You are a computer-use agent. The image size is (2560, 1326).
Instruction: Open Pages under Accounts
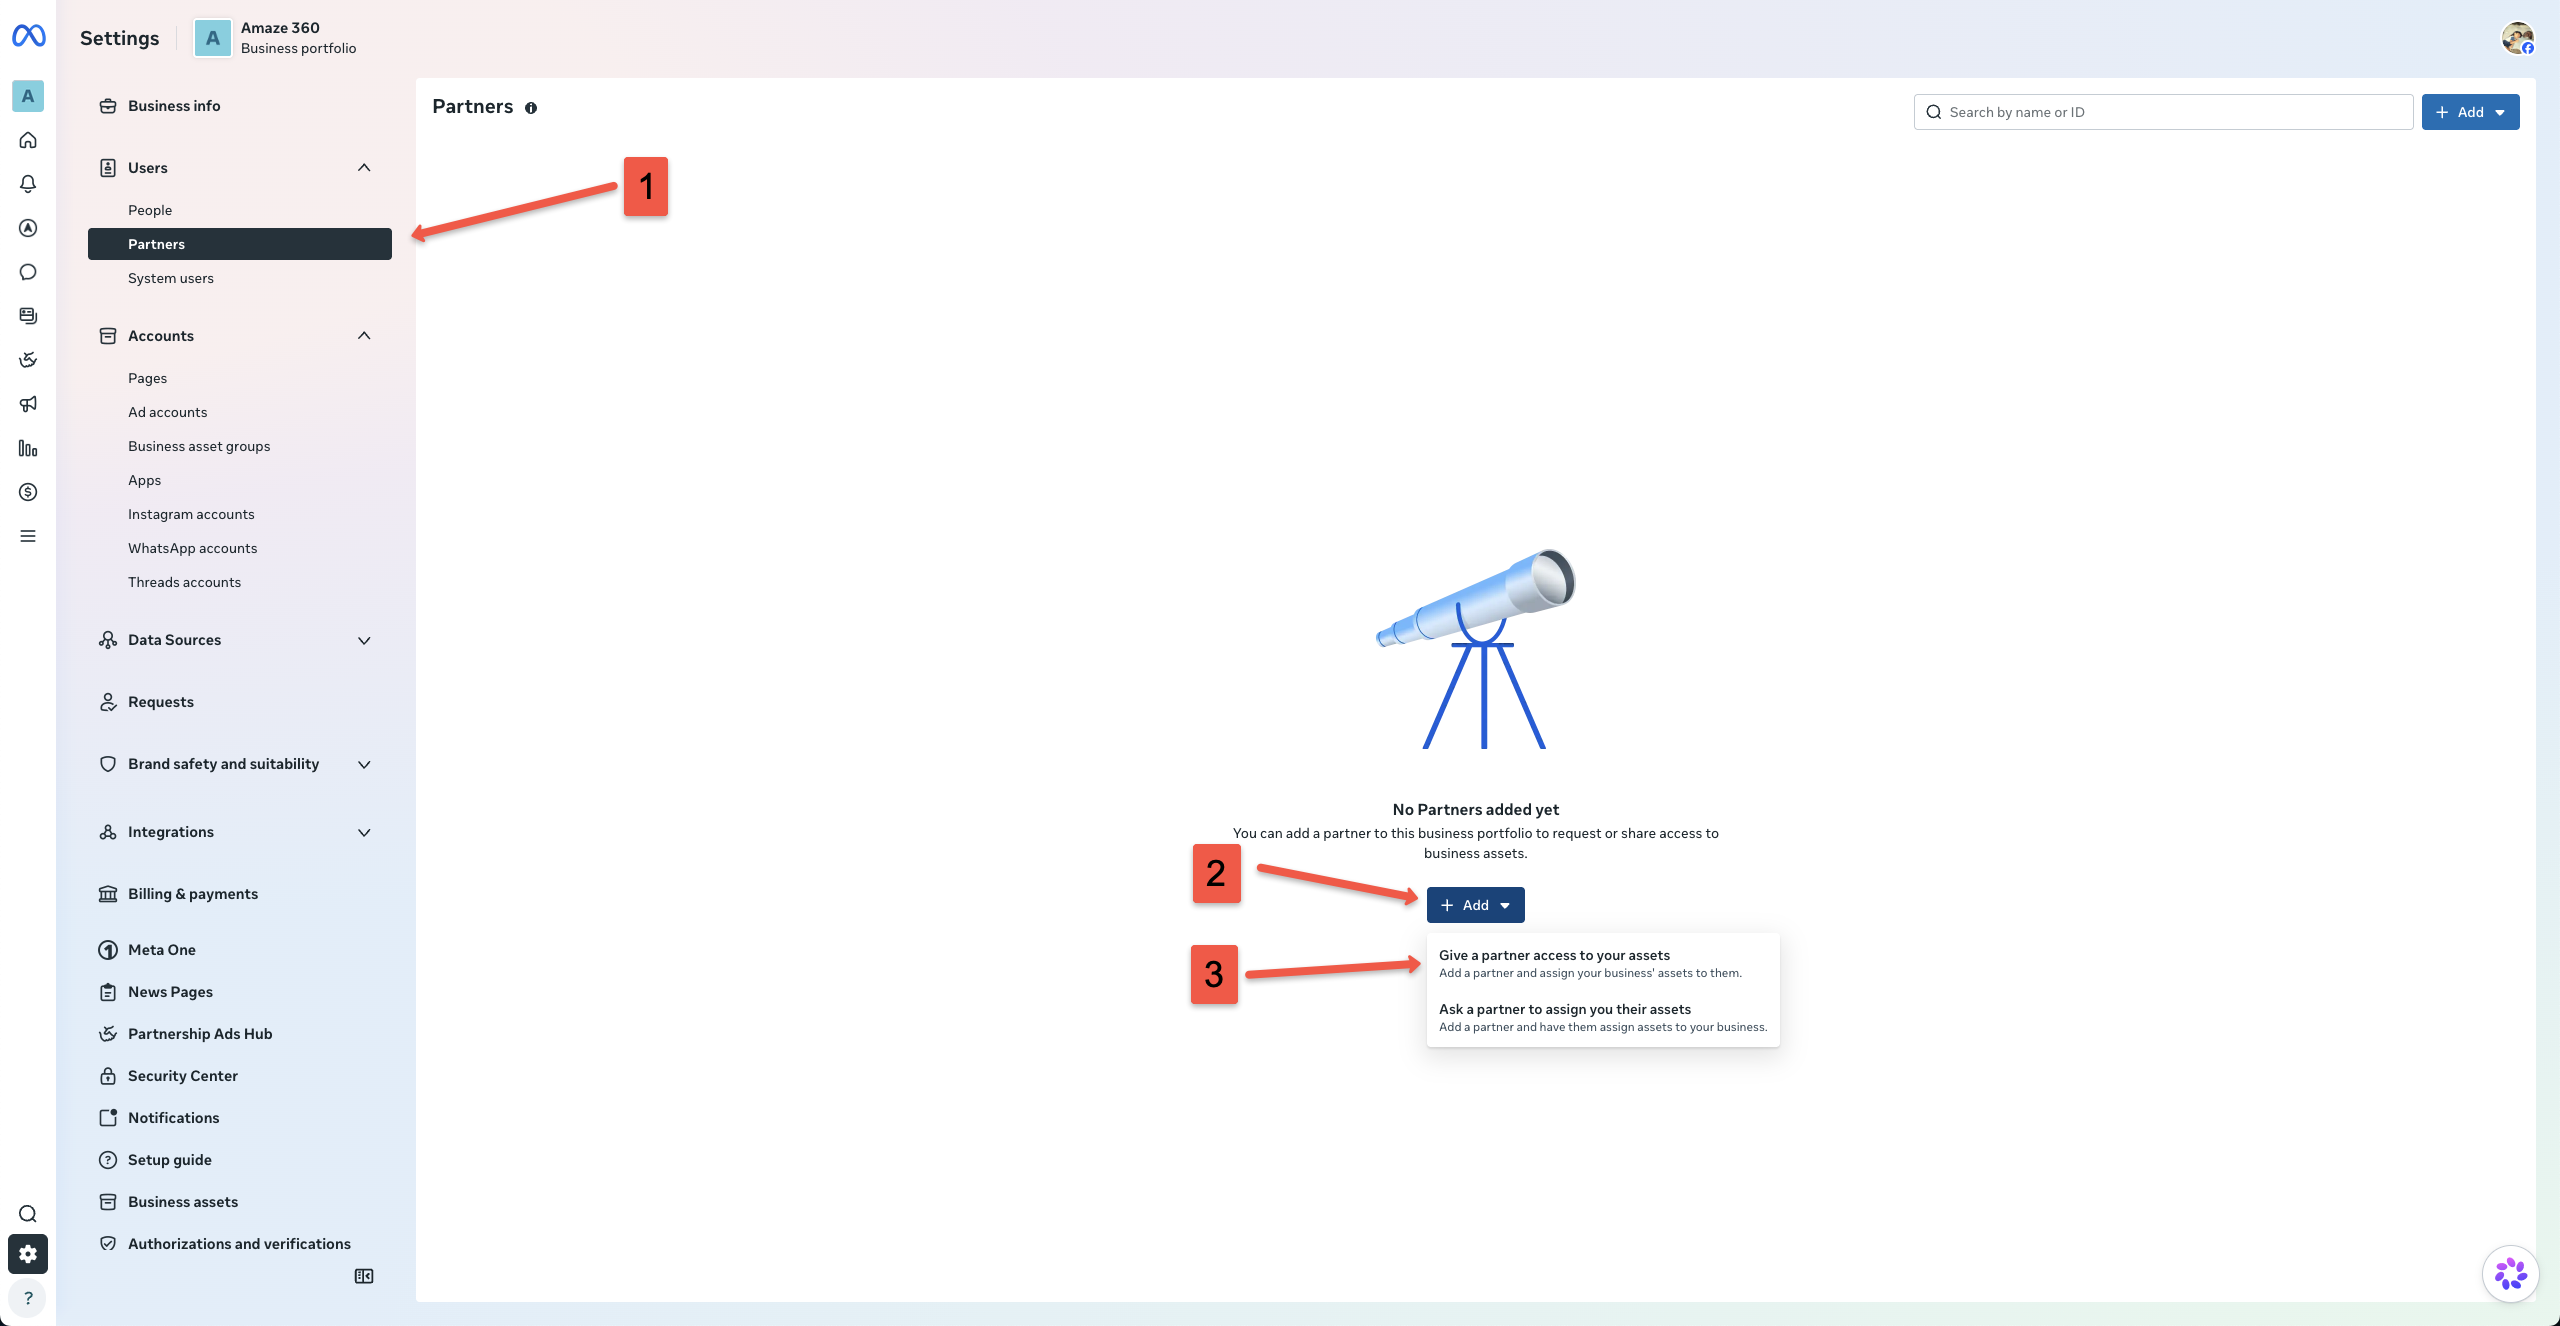pos(240,378)
